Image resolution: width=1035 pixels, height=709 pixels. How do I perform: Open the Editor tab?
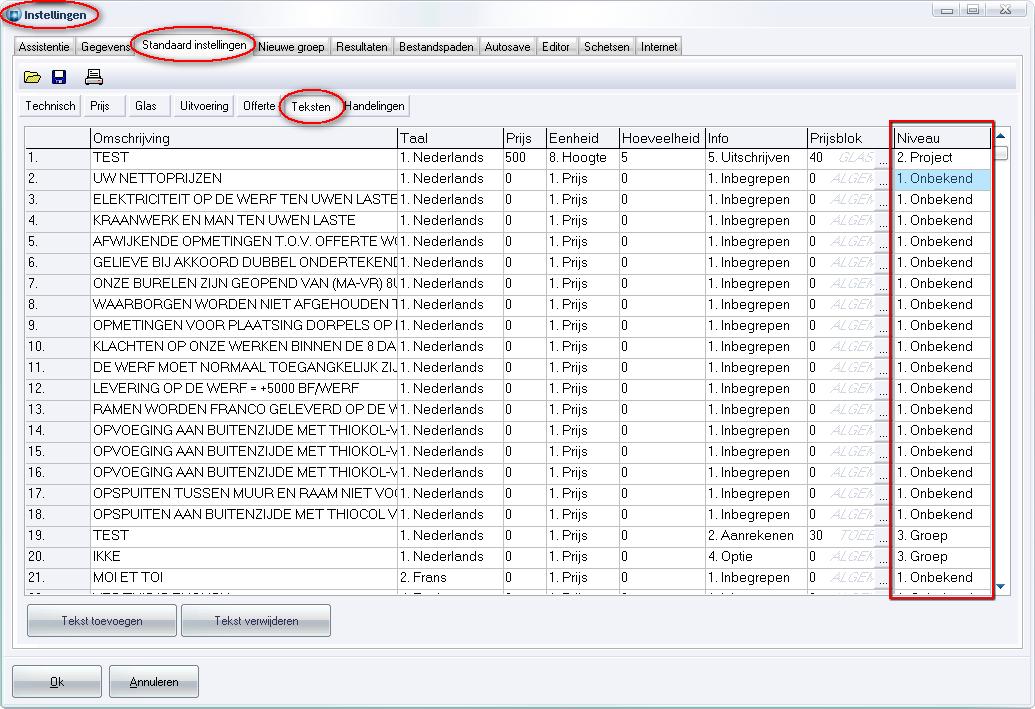(x=556, y=47)
